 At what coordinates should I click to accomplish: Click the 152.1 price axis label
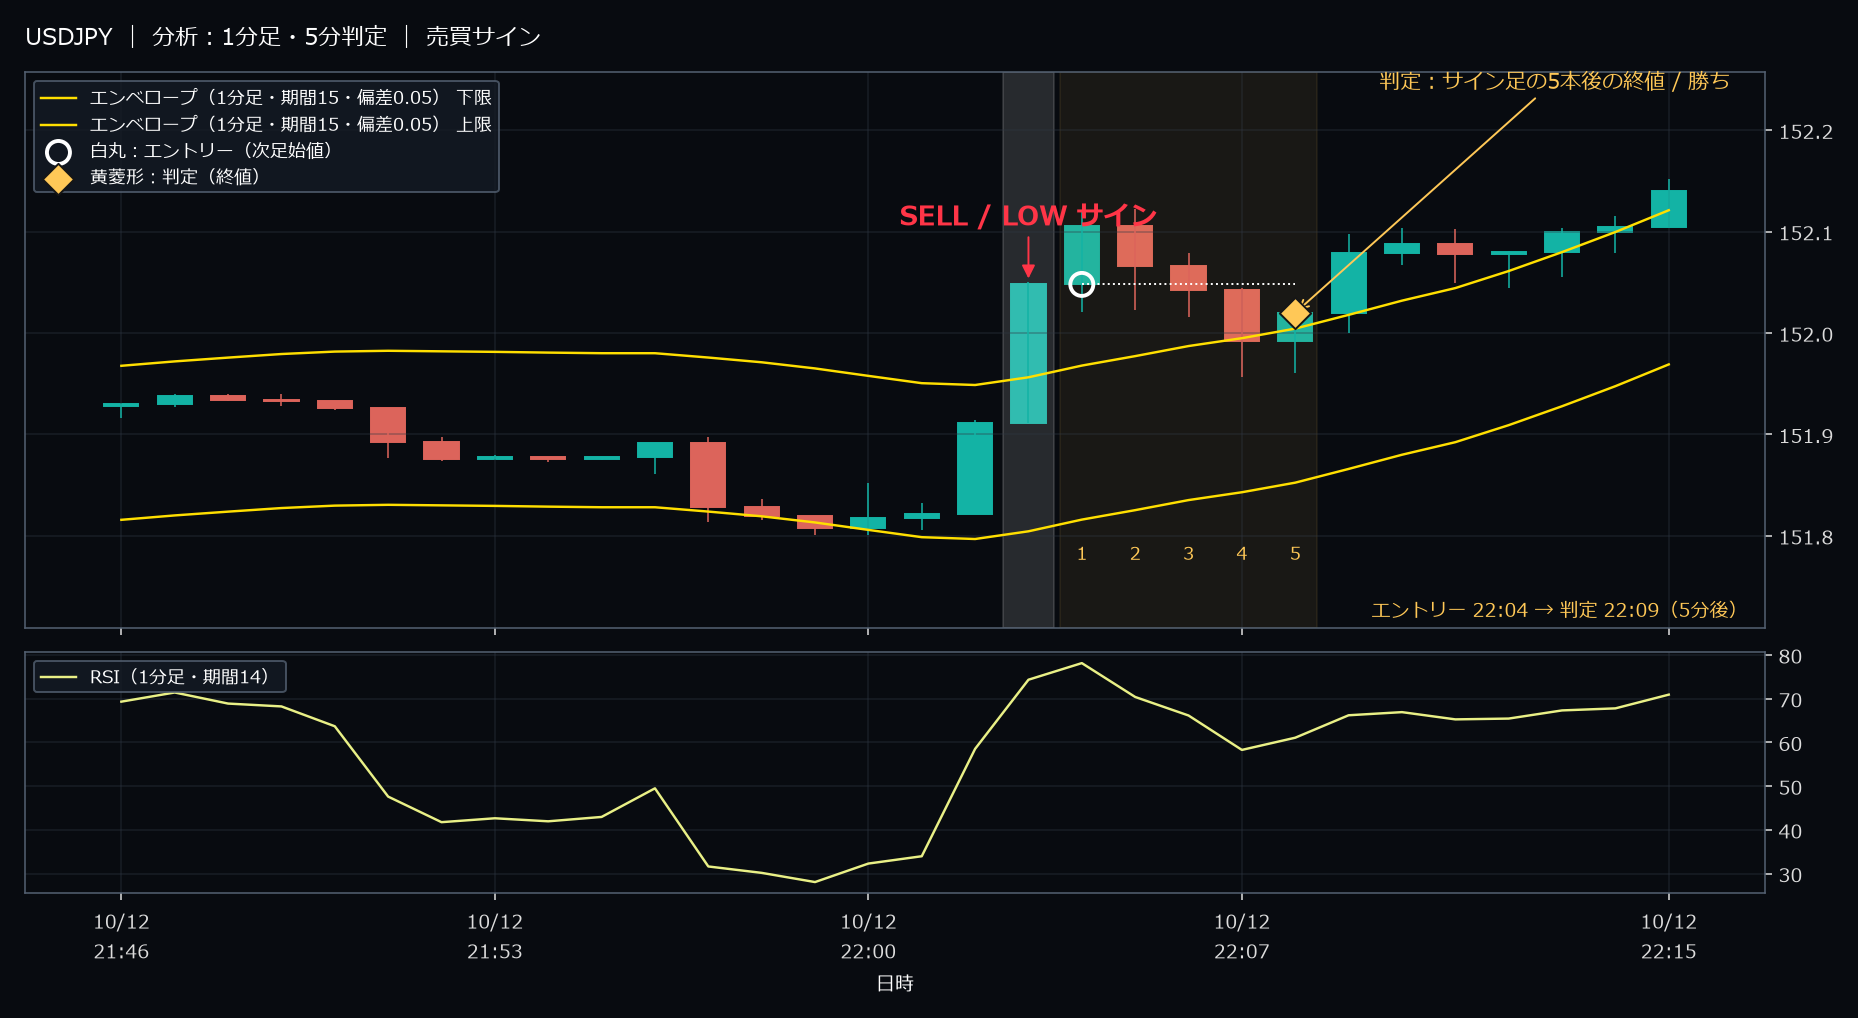(1805, 233)
